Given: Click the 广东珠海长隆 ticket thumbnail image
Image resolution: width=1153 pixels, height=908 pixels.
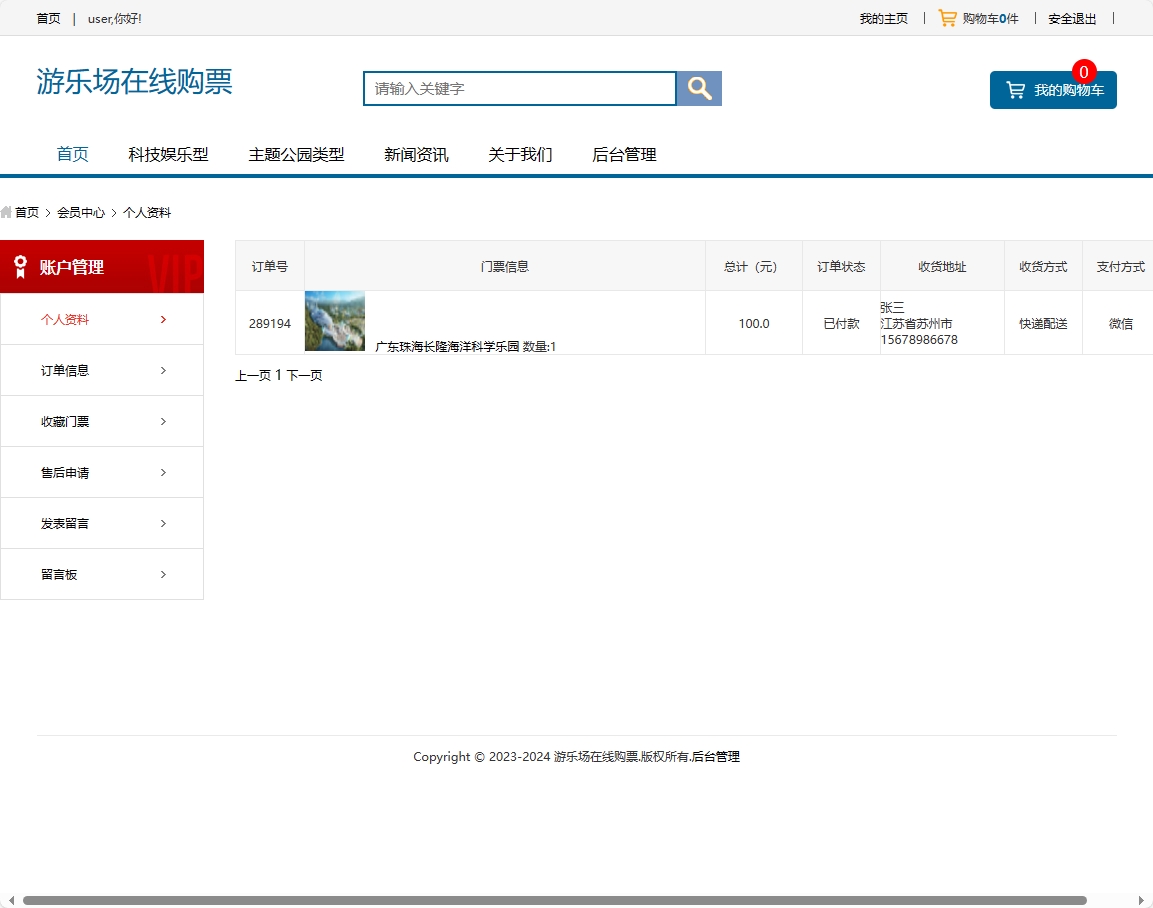Looking at the screenshot, I should coord(334,321).
